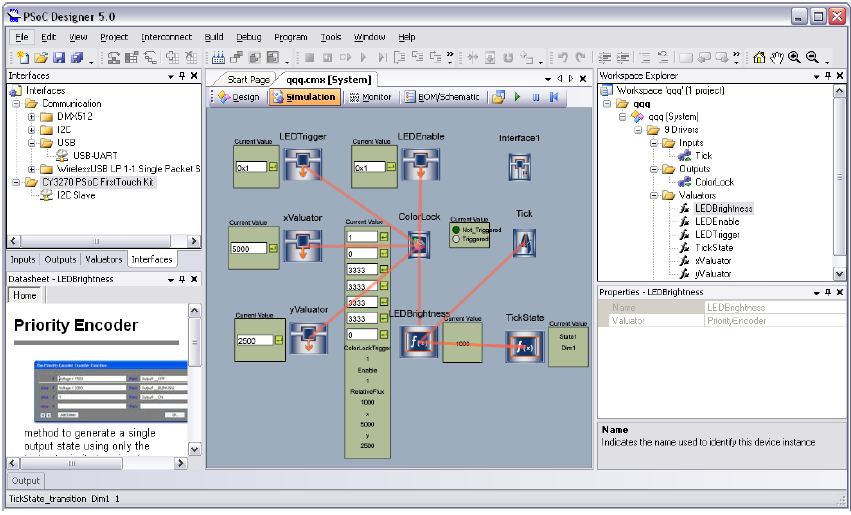This screenshot has width=851, height=515.
Task: Select the yValuator input block
Action: pyautogui.click(x=308, y=338)
